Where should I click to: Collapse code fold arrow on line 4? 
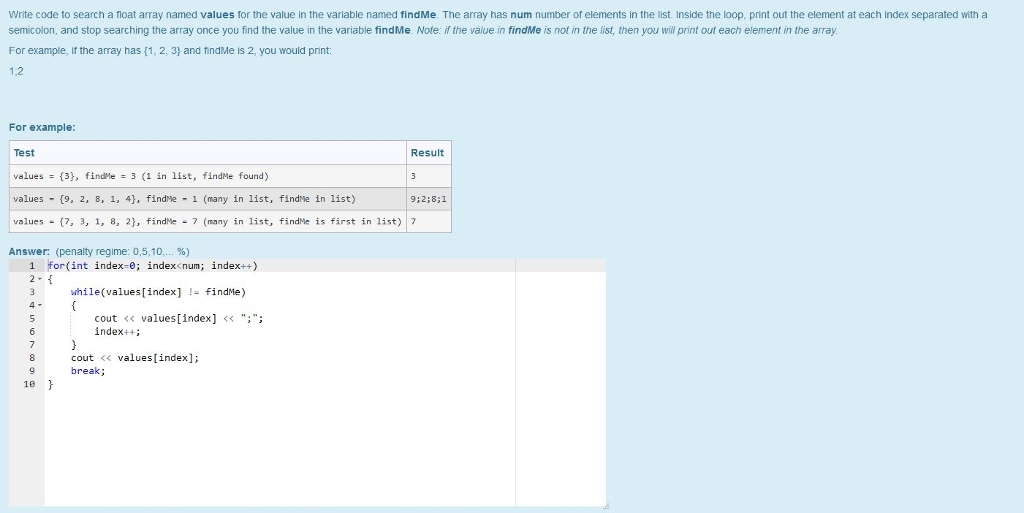[40, 305]
